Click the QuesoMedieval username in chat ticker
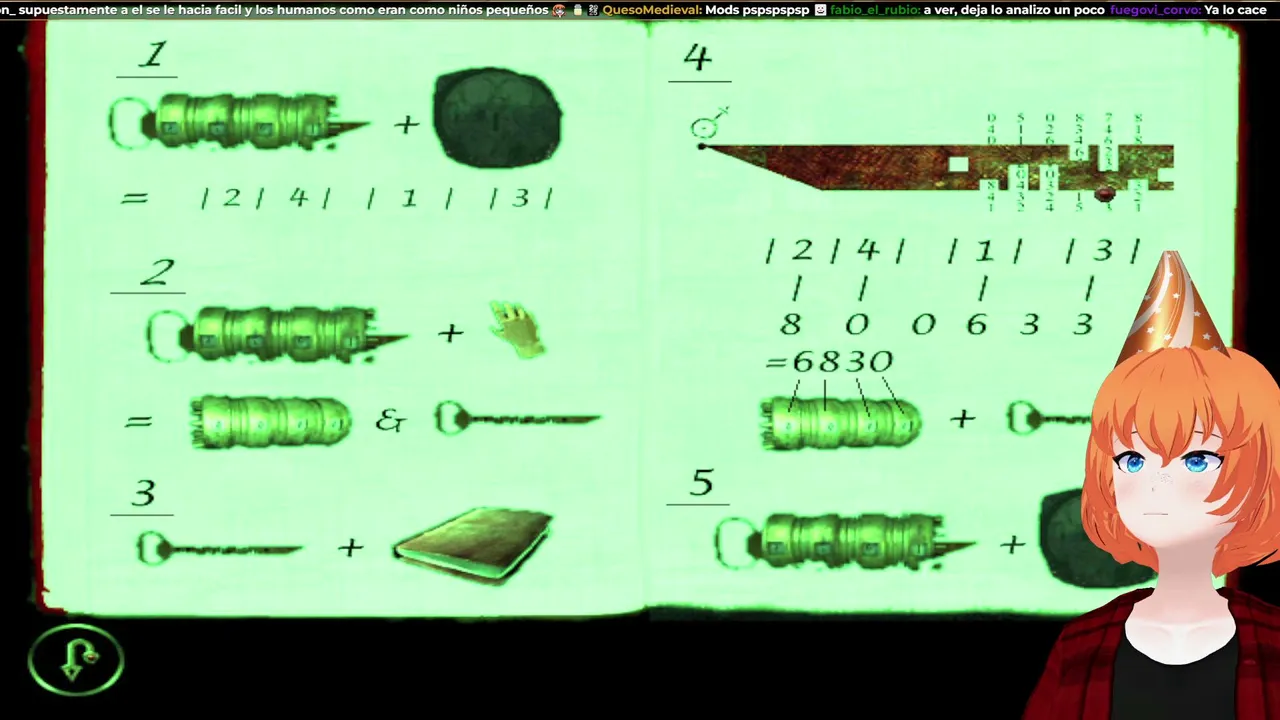Image resolution: width=1280 pixels, height=720 pixels. (x=652, y=10)
